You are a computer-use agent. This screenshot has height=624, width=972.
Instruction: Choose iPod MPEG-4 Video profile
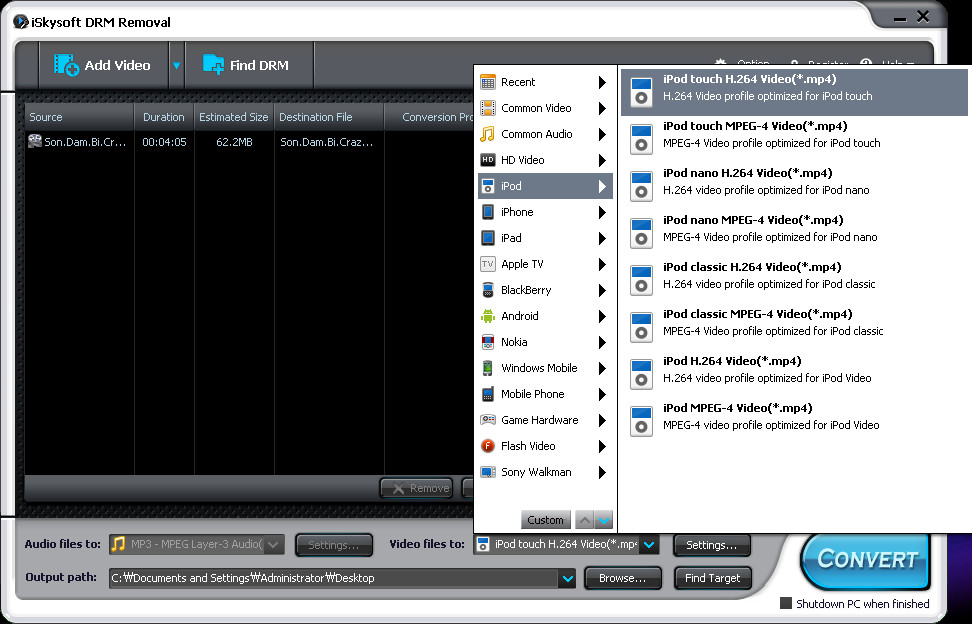coord(794,421)
